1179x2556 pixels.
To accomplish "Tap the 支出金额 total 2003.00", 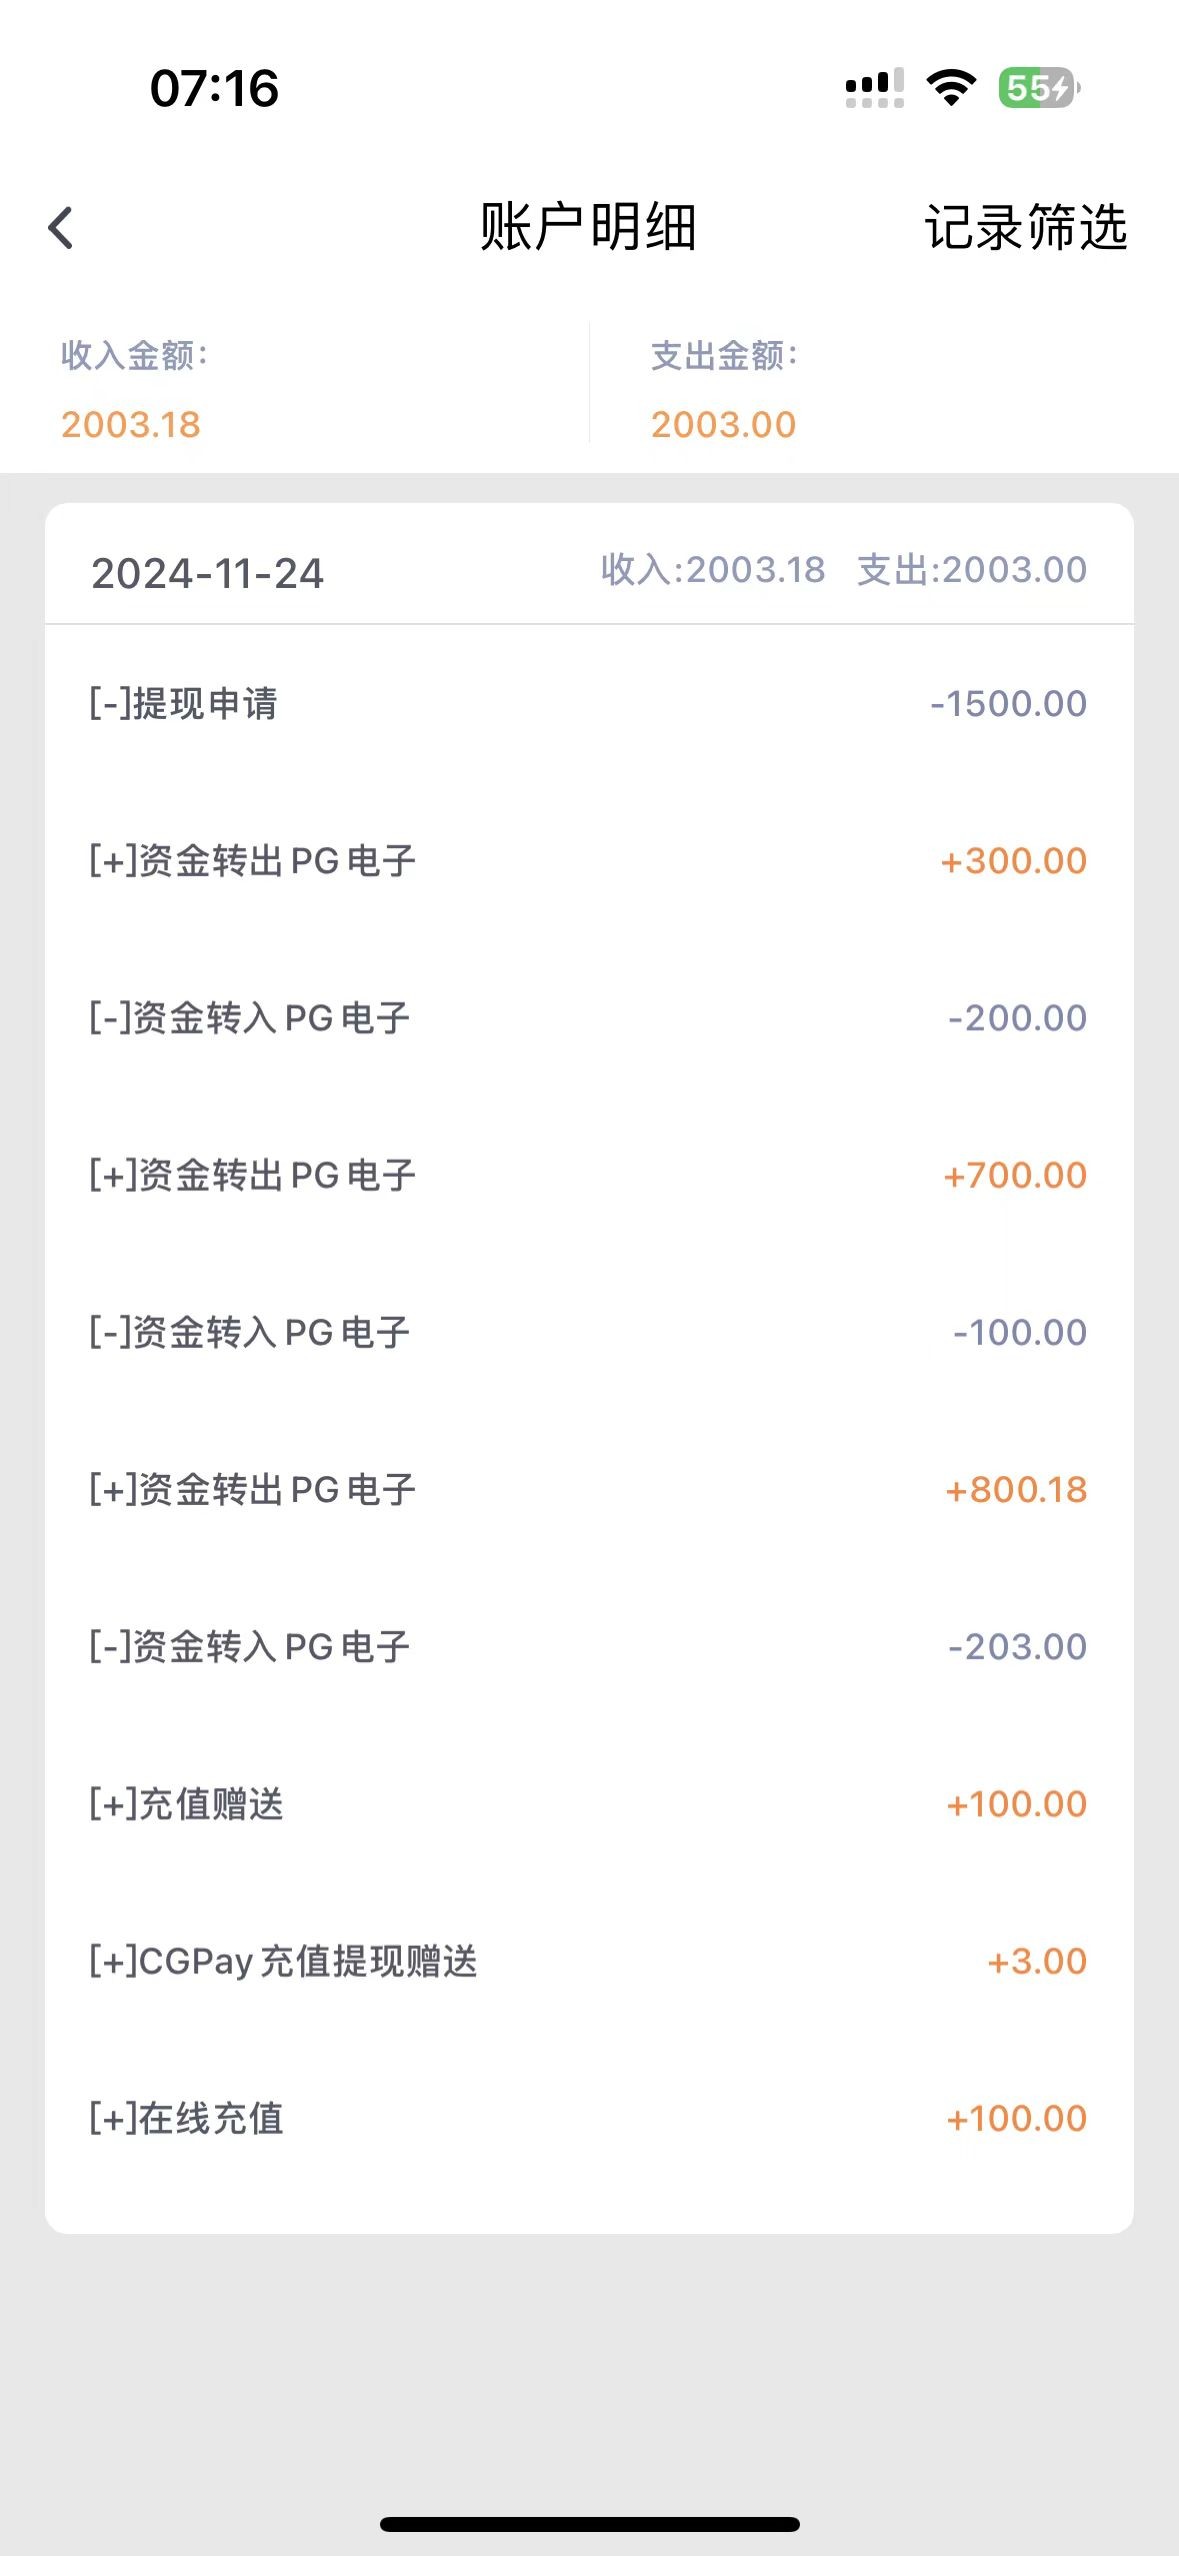I will 723,424.
